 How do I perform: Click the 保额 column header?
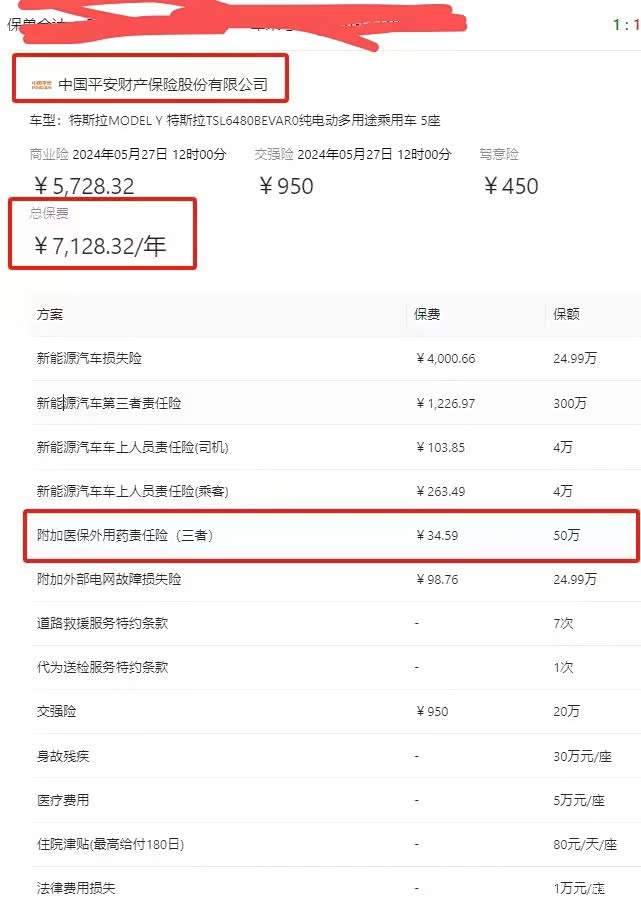click(x=566, y=314)
